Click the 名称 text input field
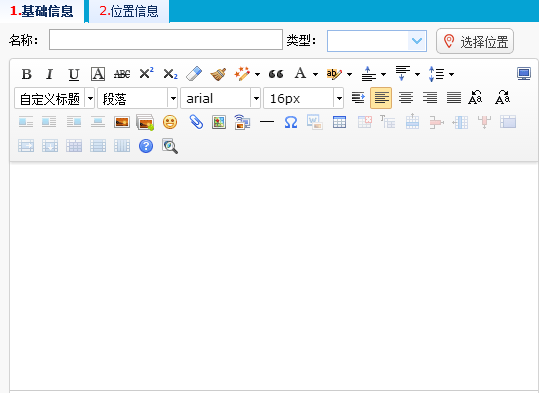Viewport: 539px width, 393px height. 166,40
